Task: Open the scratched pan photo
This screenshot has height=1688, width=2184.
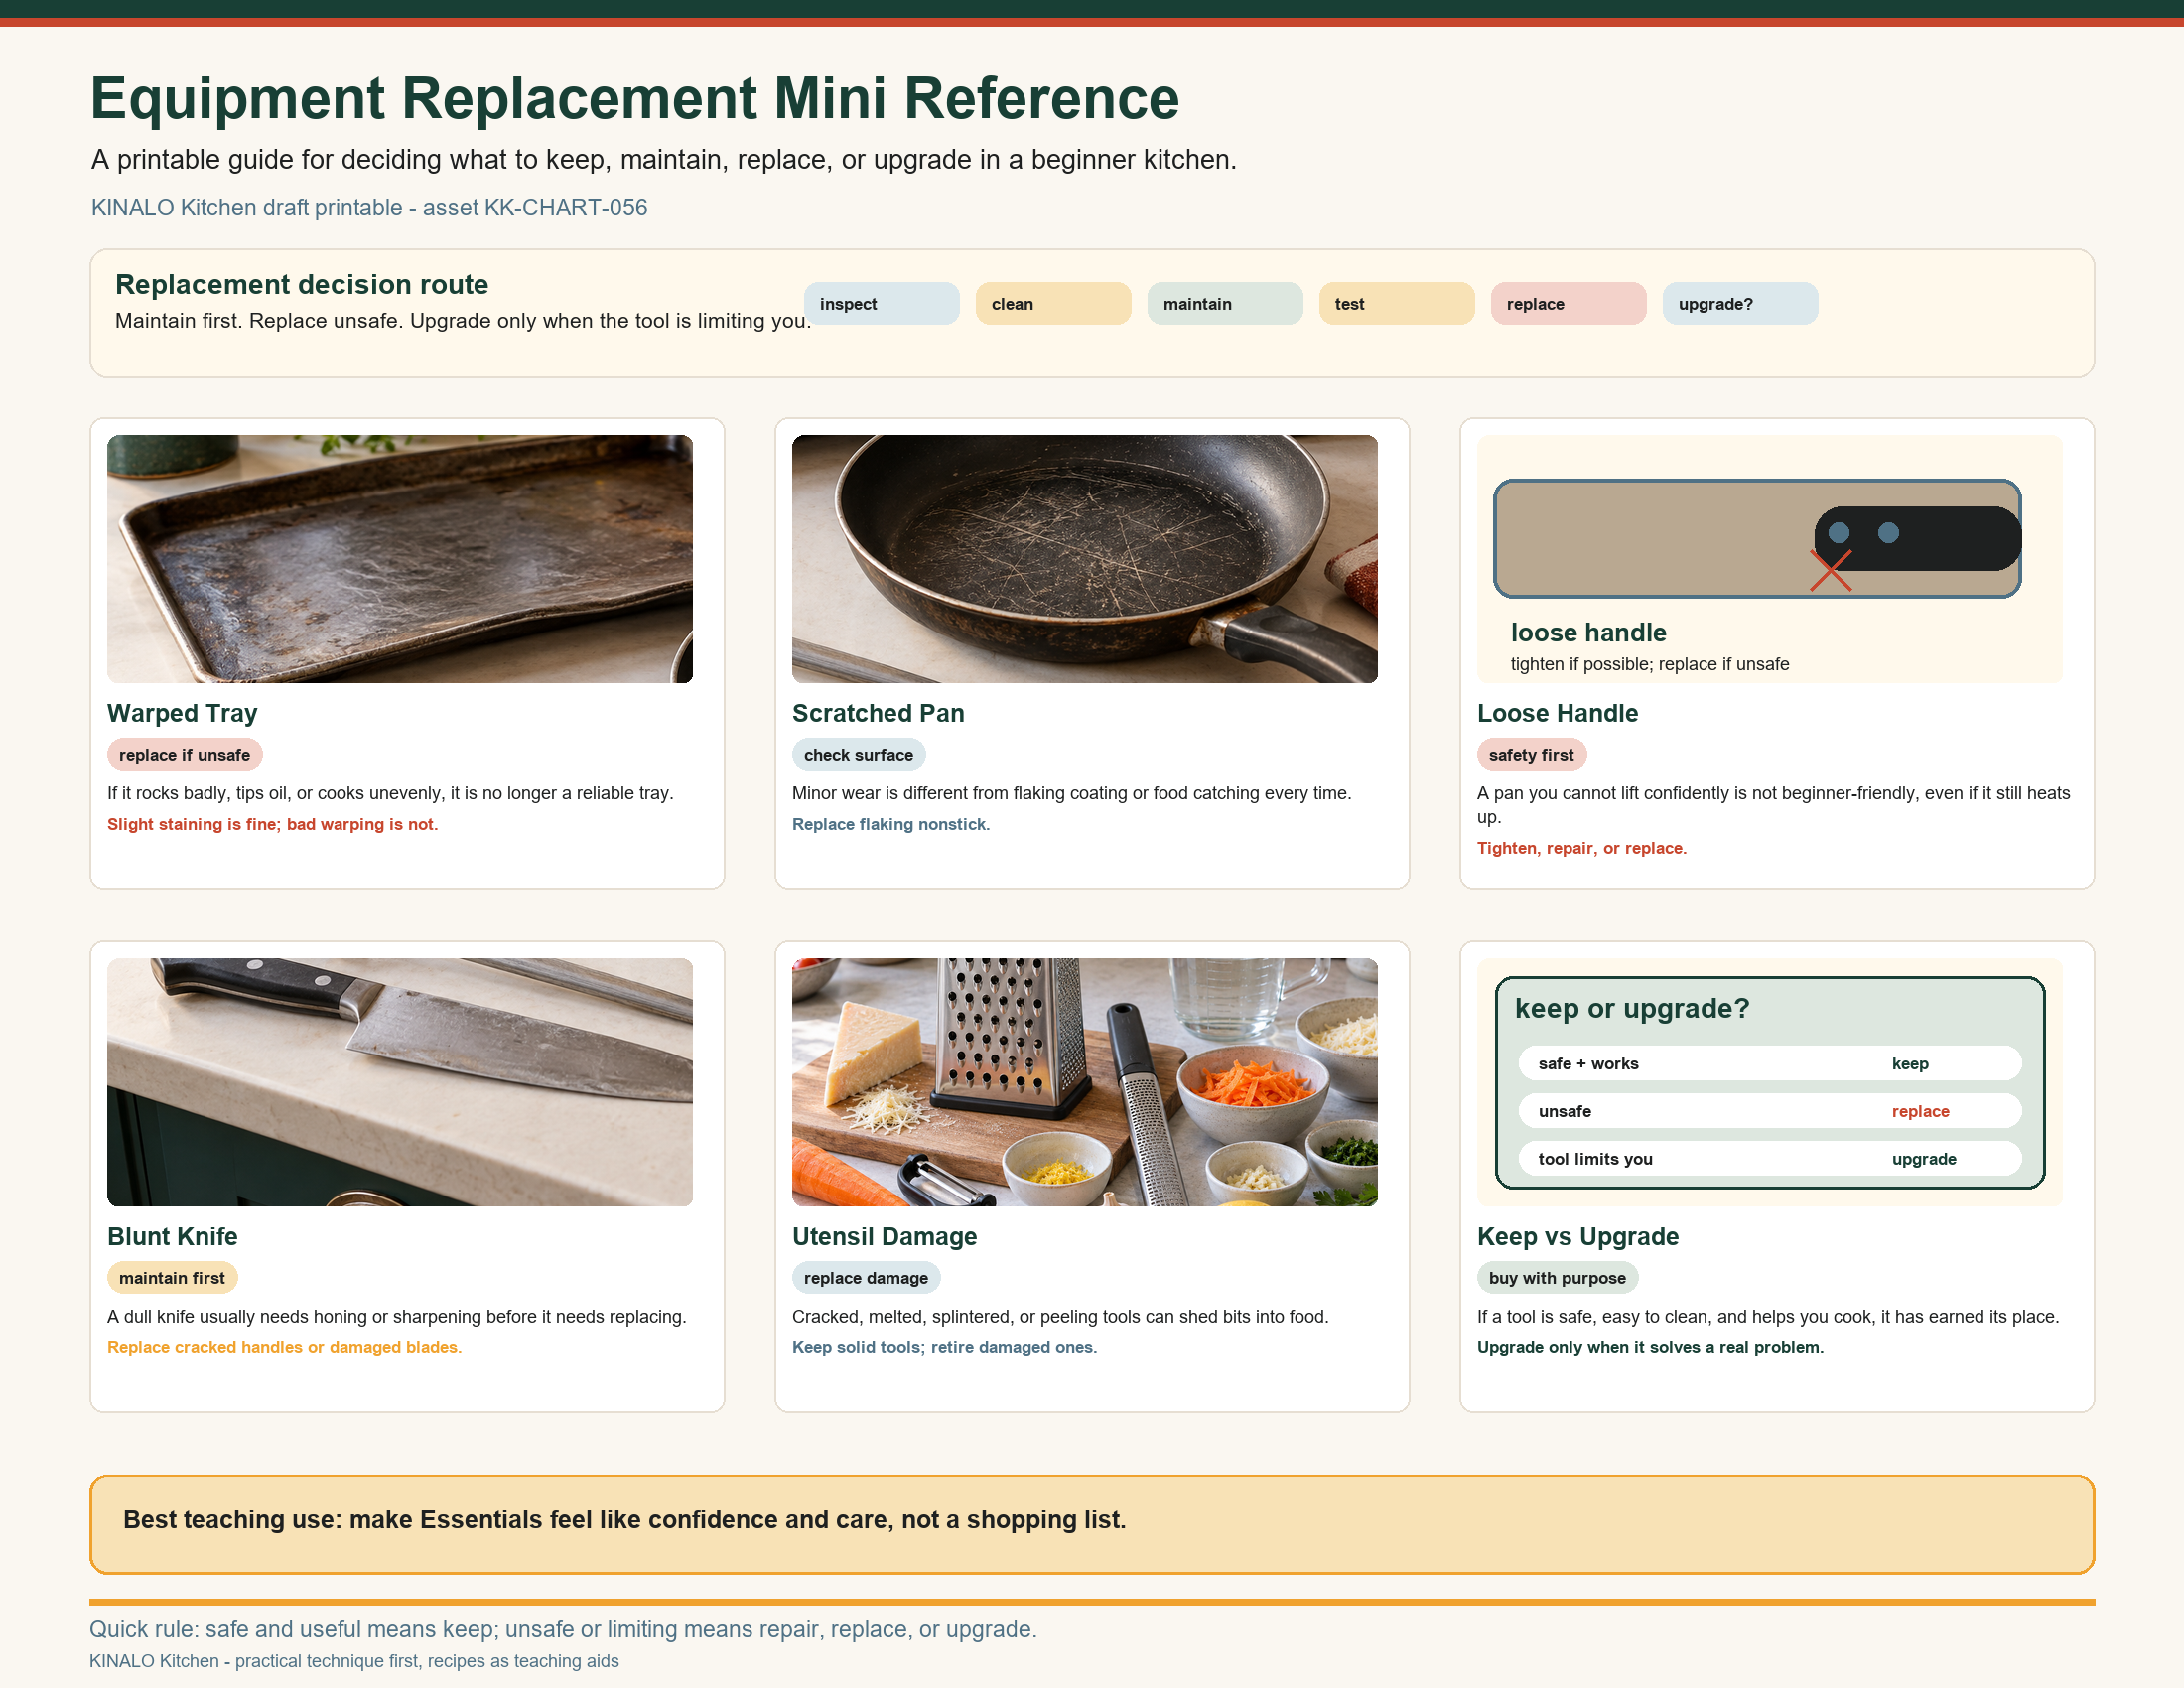Action: click(1085, 559)
